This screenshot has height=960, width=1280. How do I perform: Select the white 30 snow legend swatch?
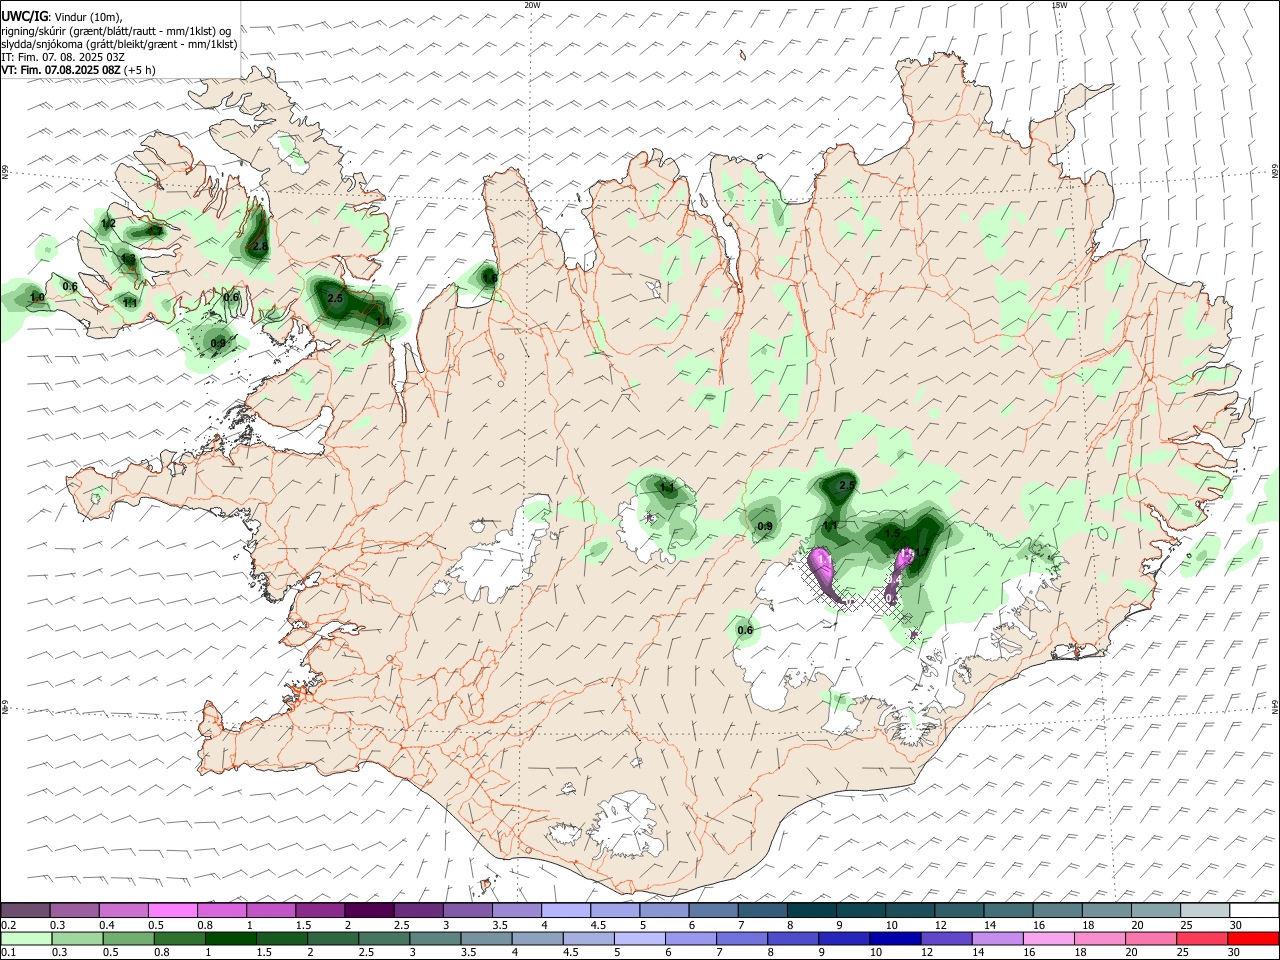click(1254, 910)
